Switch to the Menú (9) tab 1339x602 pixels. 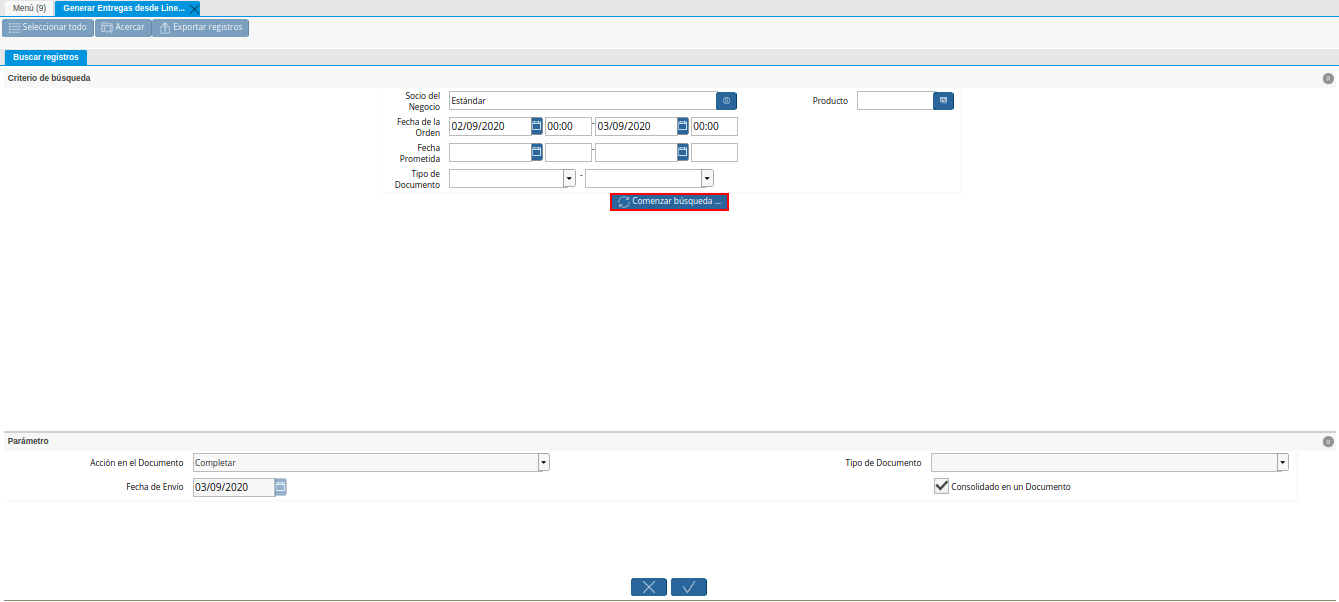coord(29,8)
